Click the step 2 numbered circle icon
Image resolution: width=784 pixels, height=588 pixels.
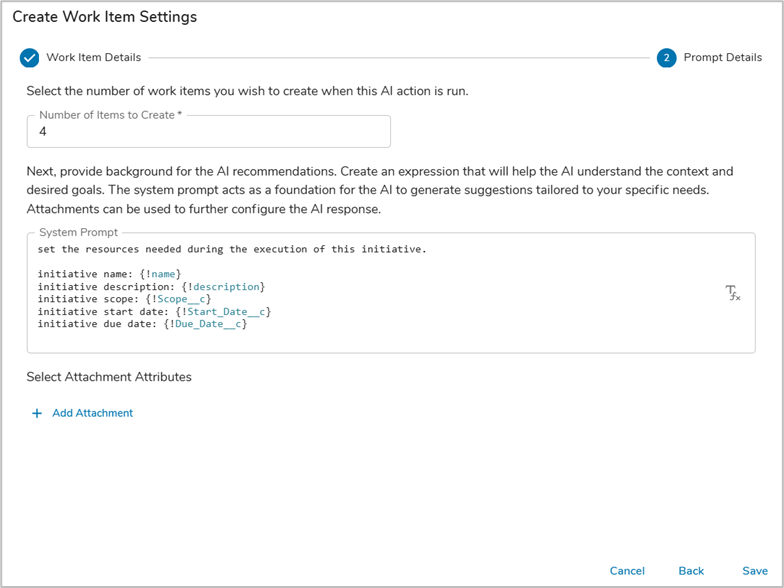coord(666,58)
